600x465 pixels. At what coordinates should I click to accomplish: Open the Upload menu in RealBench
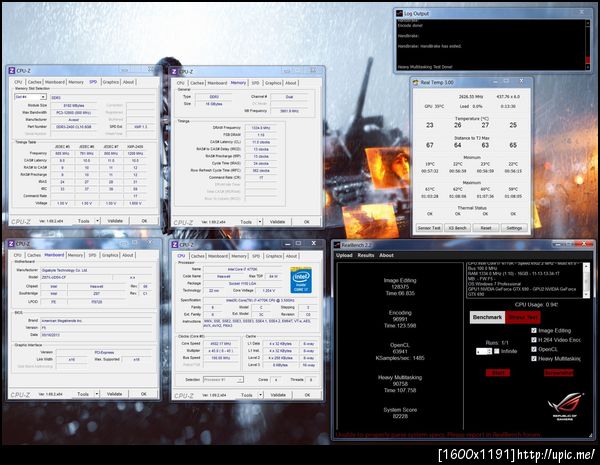pyautogui.click(x=344, y=255)
